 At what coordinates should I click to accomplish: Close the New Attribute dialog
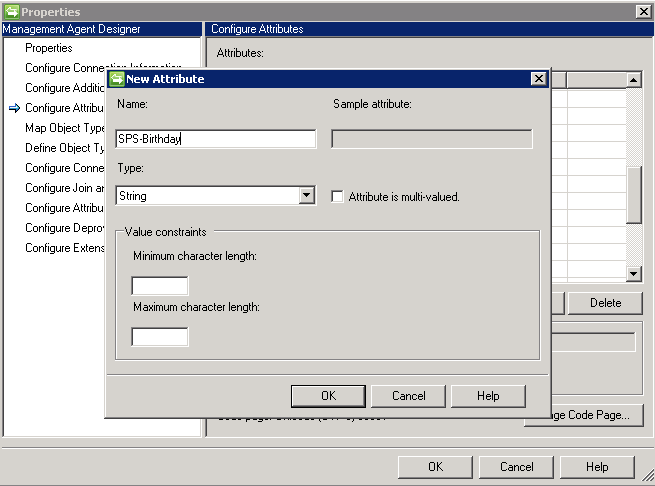click(539, 79)
